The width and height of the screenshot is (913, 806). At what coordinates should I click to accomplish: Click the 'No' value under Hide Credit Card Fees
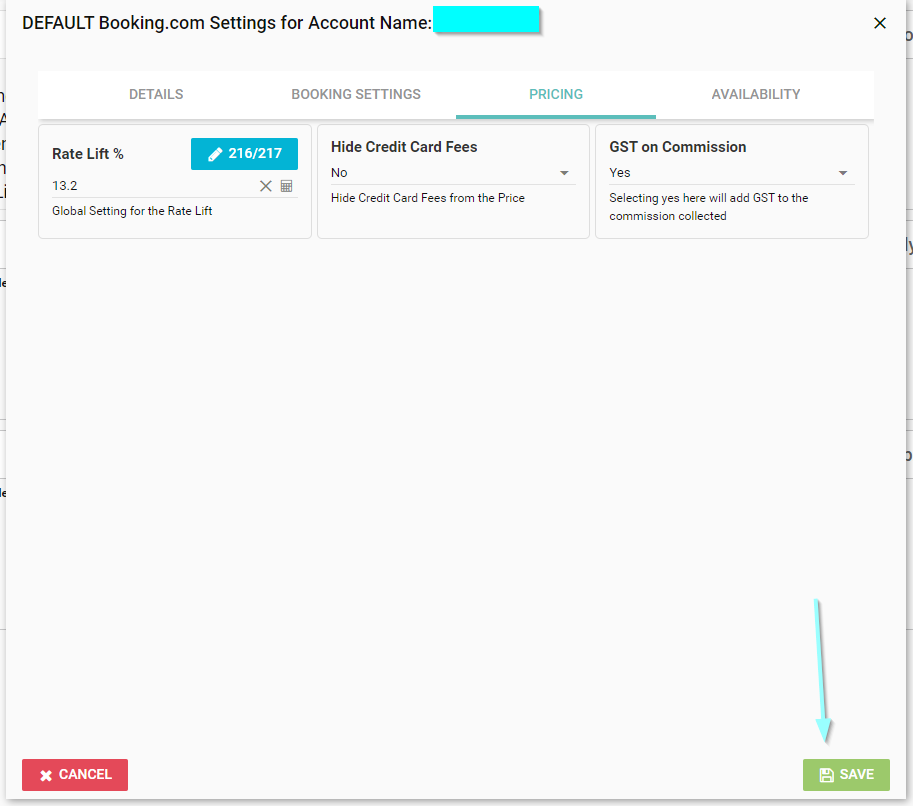pyautogui.click(x=340, y=173)
